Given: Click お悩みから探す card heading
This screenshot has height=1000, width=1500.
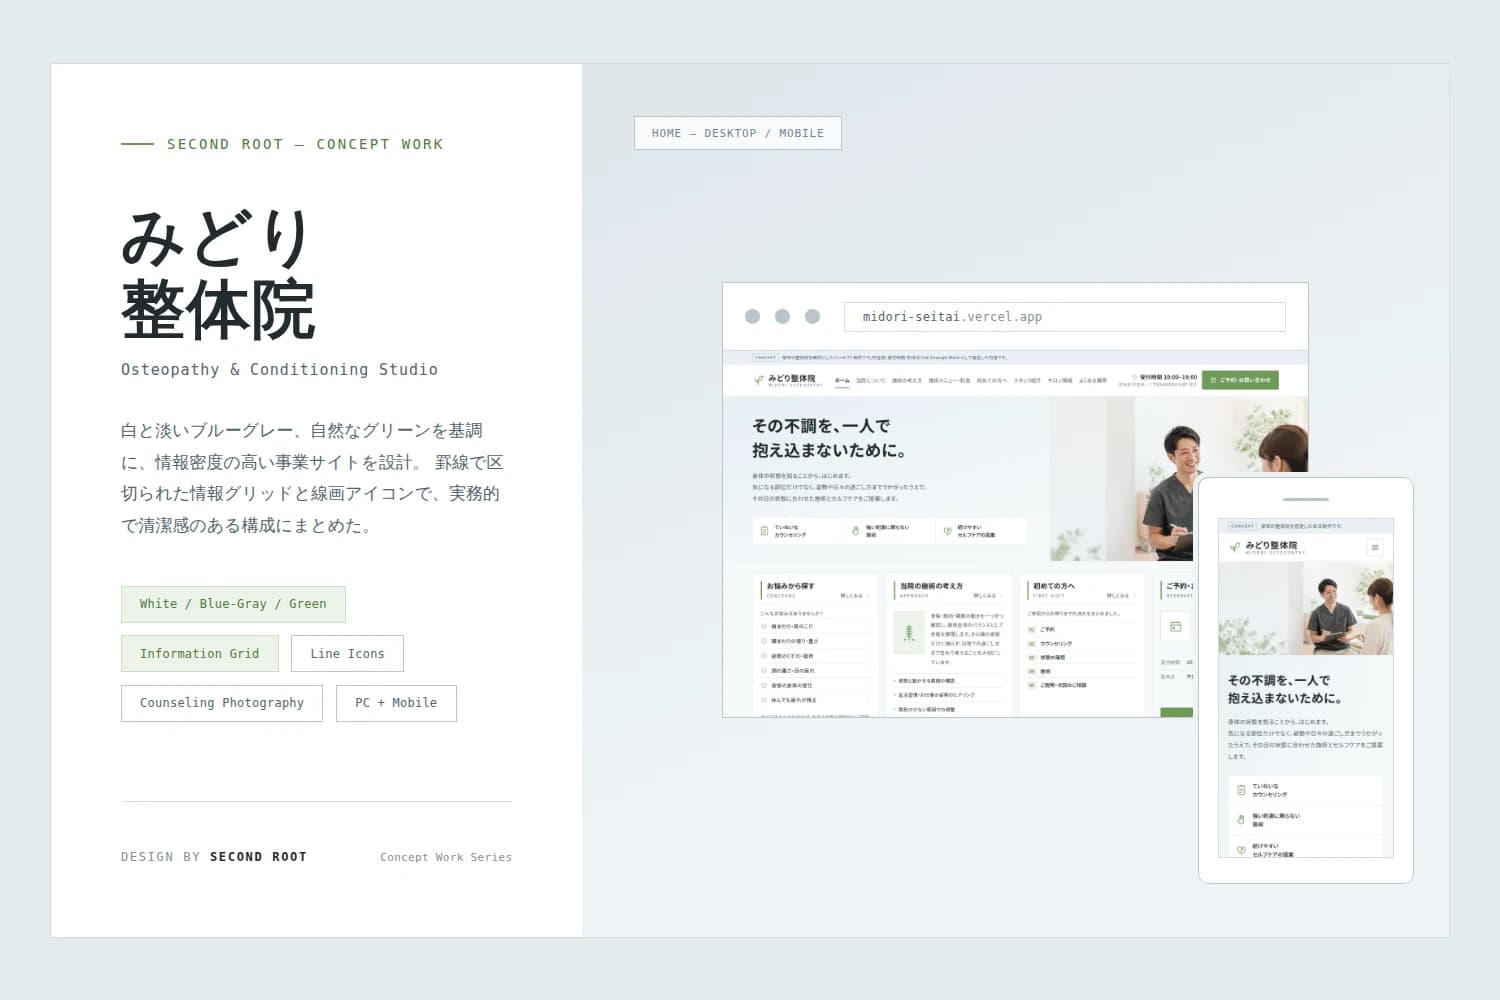Looking at the screenshot, I should [x=790, y=586].
